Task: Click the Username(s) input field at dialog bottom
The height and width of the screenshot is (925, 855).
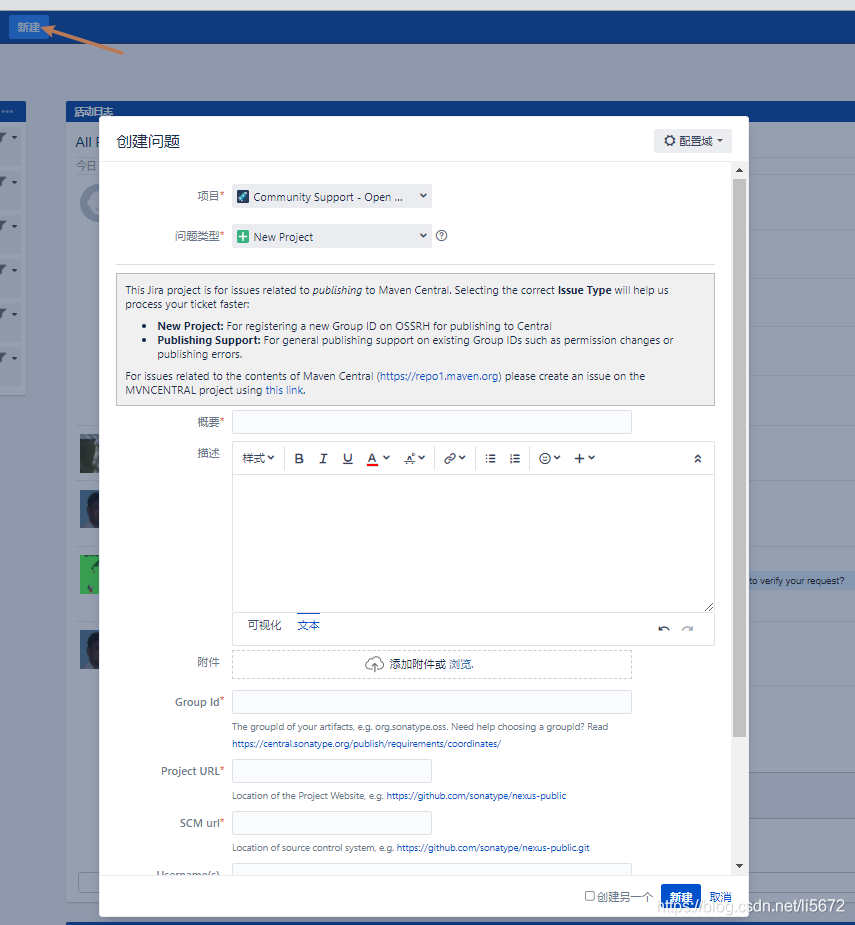Action: [x=431, y=870]
